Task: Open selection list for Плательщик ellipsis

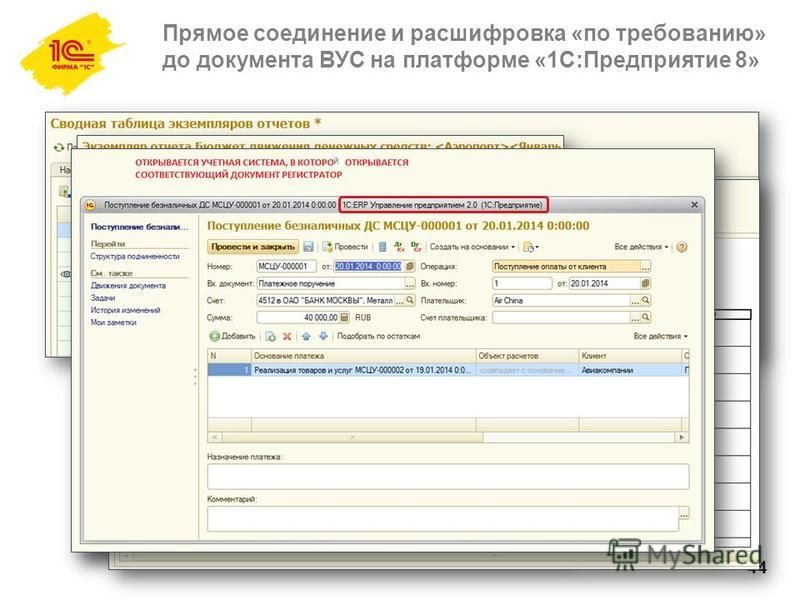Action: coord(635,301)
